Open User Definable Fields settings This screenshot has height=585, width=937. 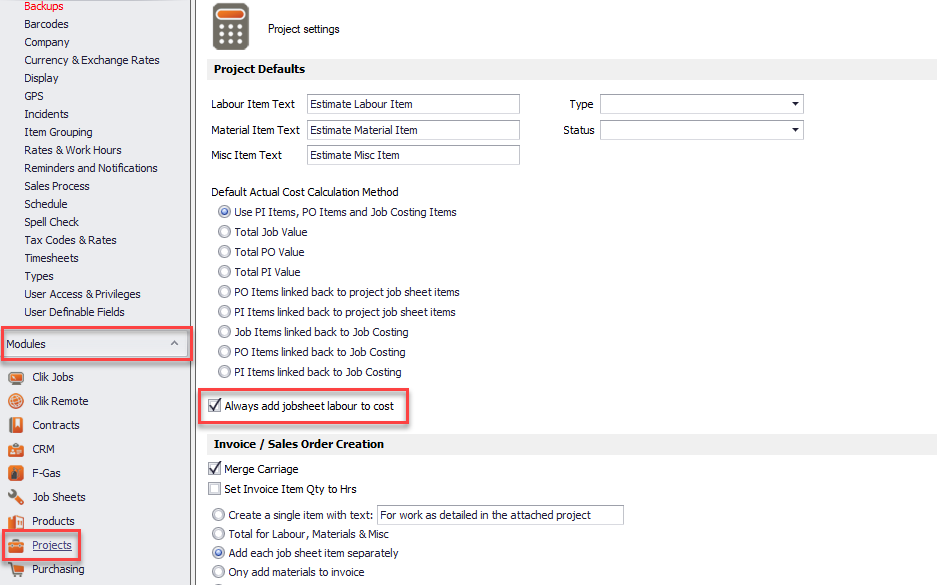point(75,312)
